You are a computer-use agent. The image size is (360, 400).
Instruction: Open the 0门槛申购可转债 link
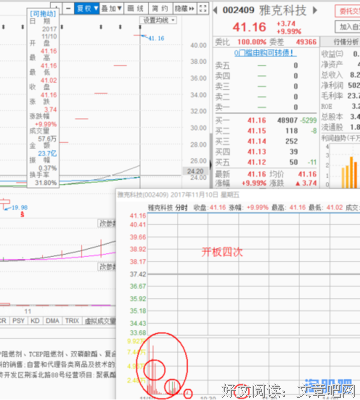265,53
